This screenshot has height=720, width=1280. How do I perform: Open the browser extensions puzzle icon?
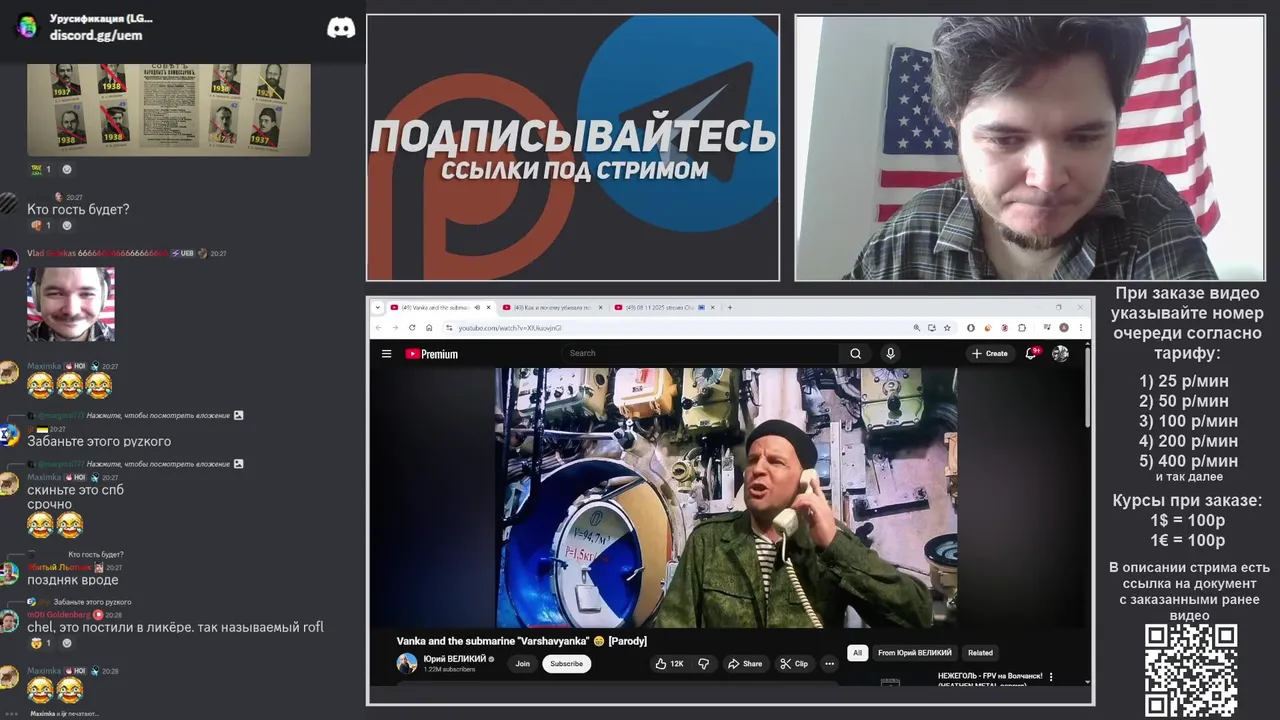click(x=1022, y=328)
